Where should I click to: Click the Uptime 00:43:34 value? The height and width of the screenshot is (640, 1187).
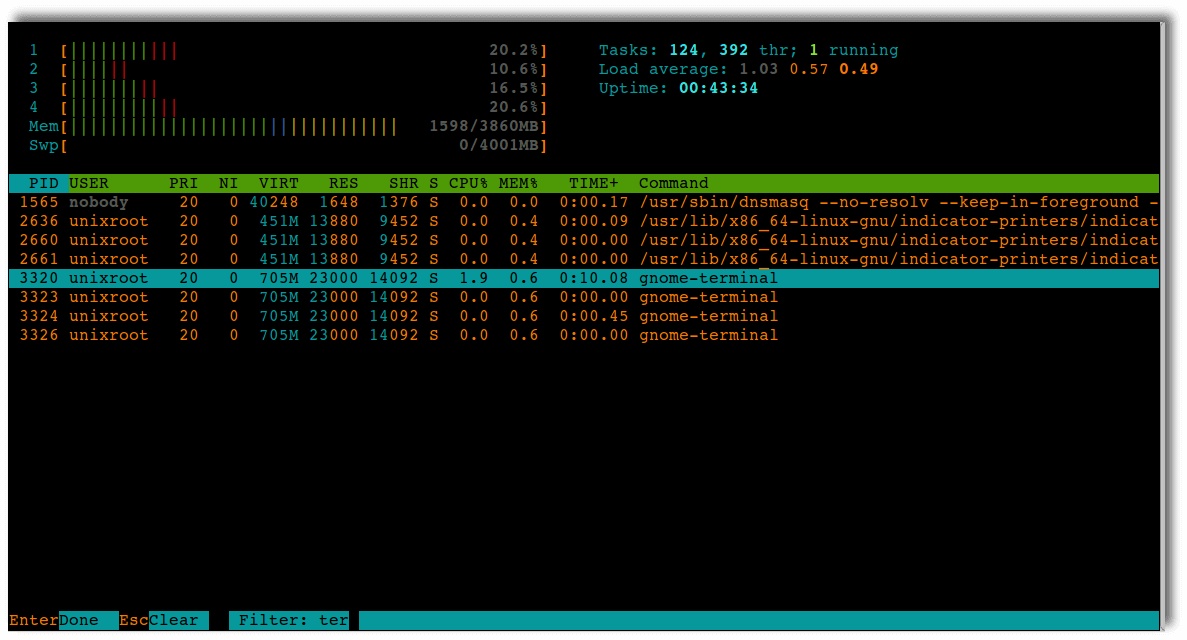coord(718,89)
